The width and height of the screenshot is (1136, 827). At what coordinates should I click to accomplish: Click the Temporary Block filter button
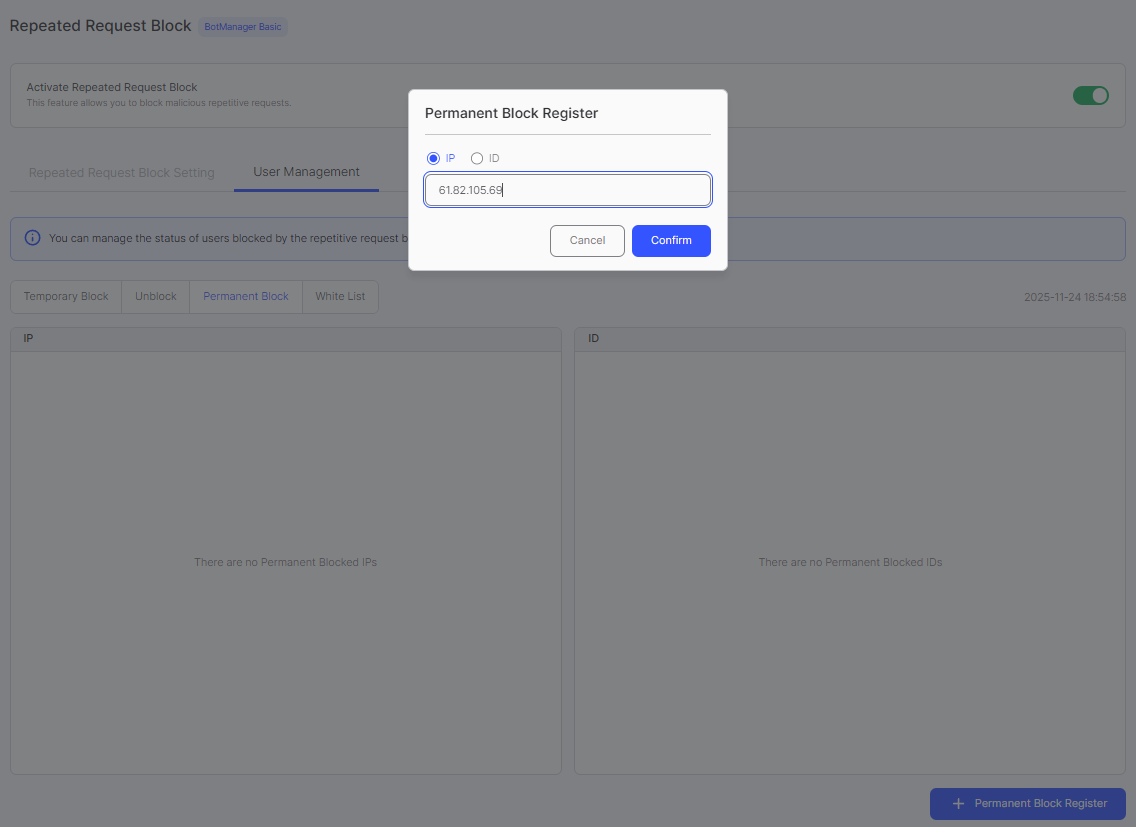(65, 296)
